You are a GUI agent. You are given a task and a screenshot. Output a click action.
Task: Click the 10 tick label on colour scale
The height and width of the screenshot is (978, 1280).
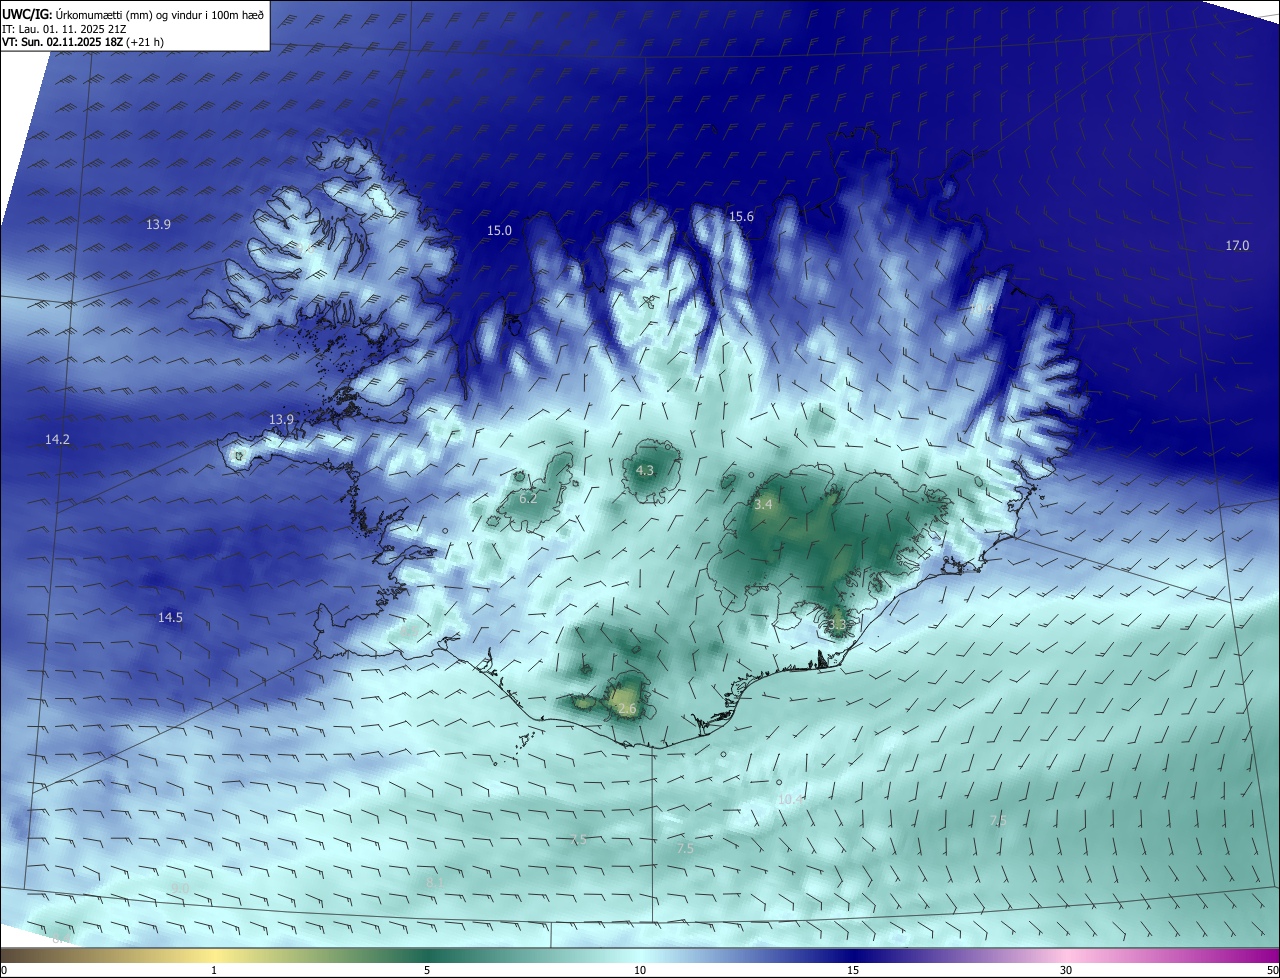[640, 970]
